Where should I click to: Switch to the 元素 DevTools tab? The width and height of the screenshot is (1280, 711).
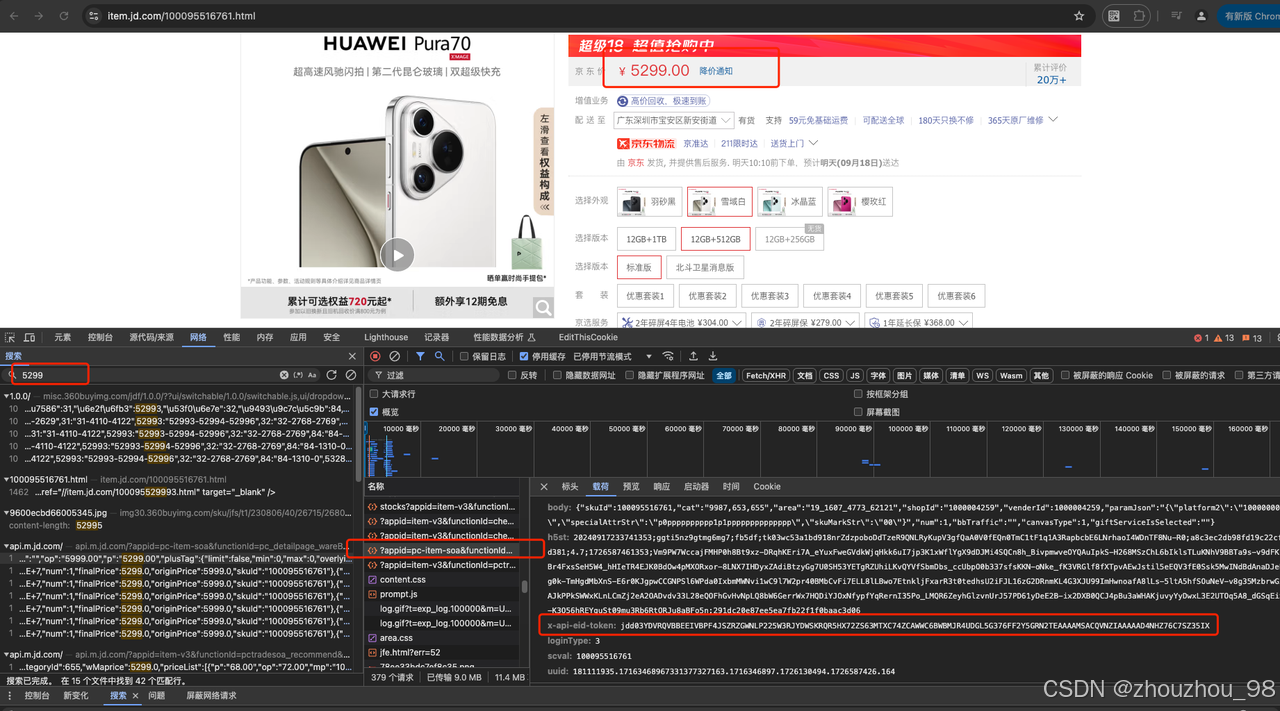pyautogui.click(x=63, y=338)
